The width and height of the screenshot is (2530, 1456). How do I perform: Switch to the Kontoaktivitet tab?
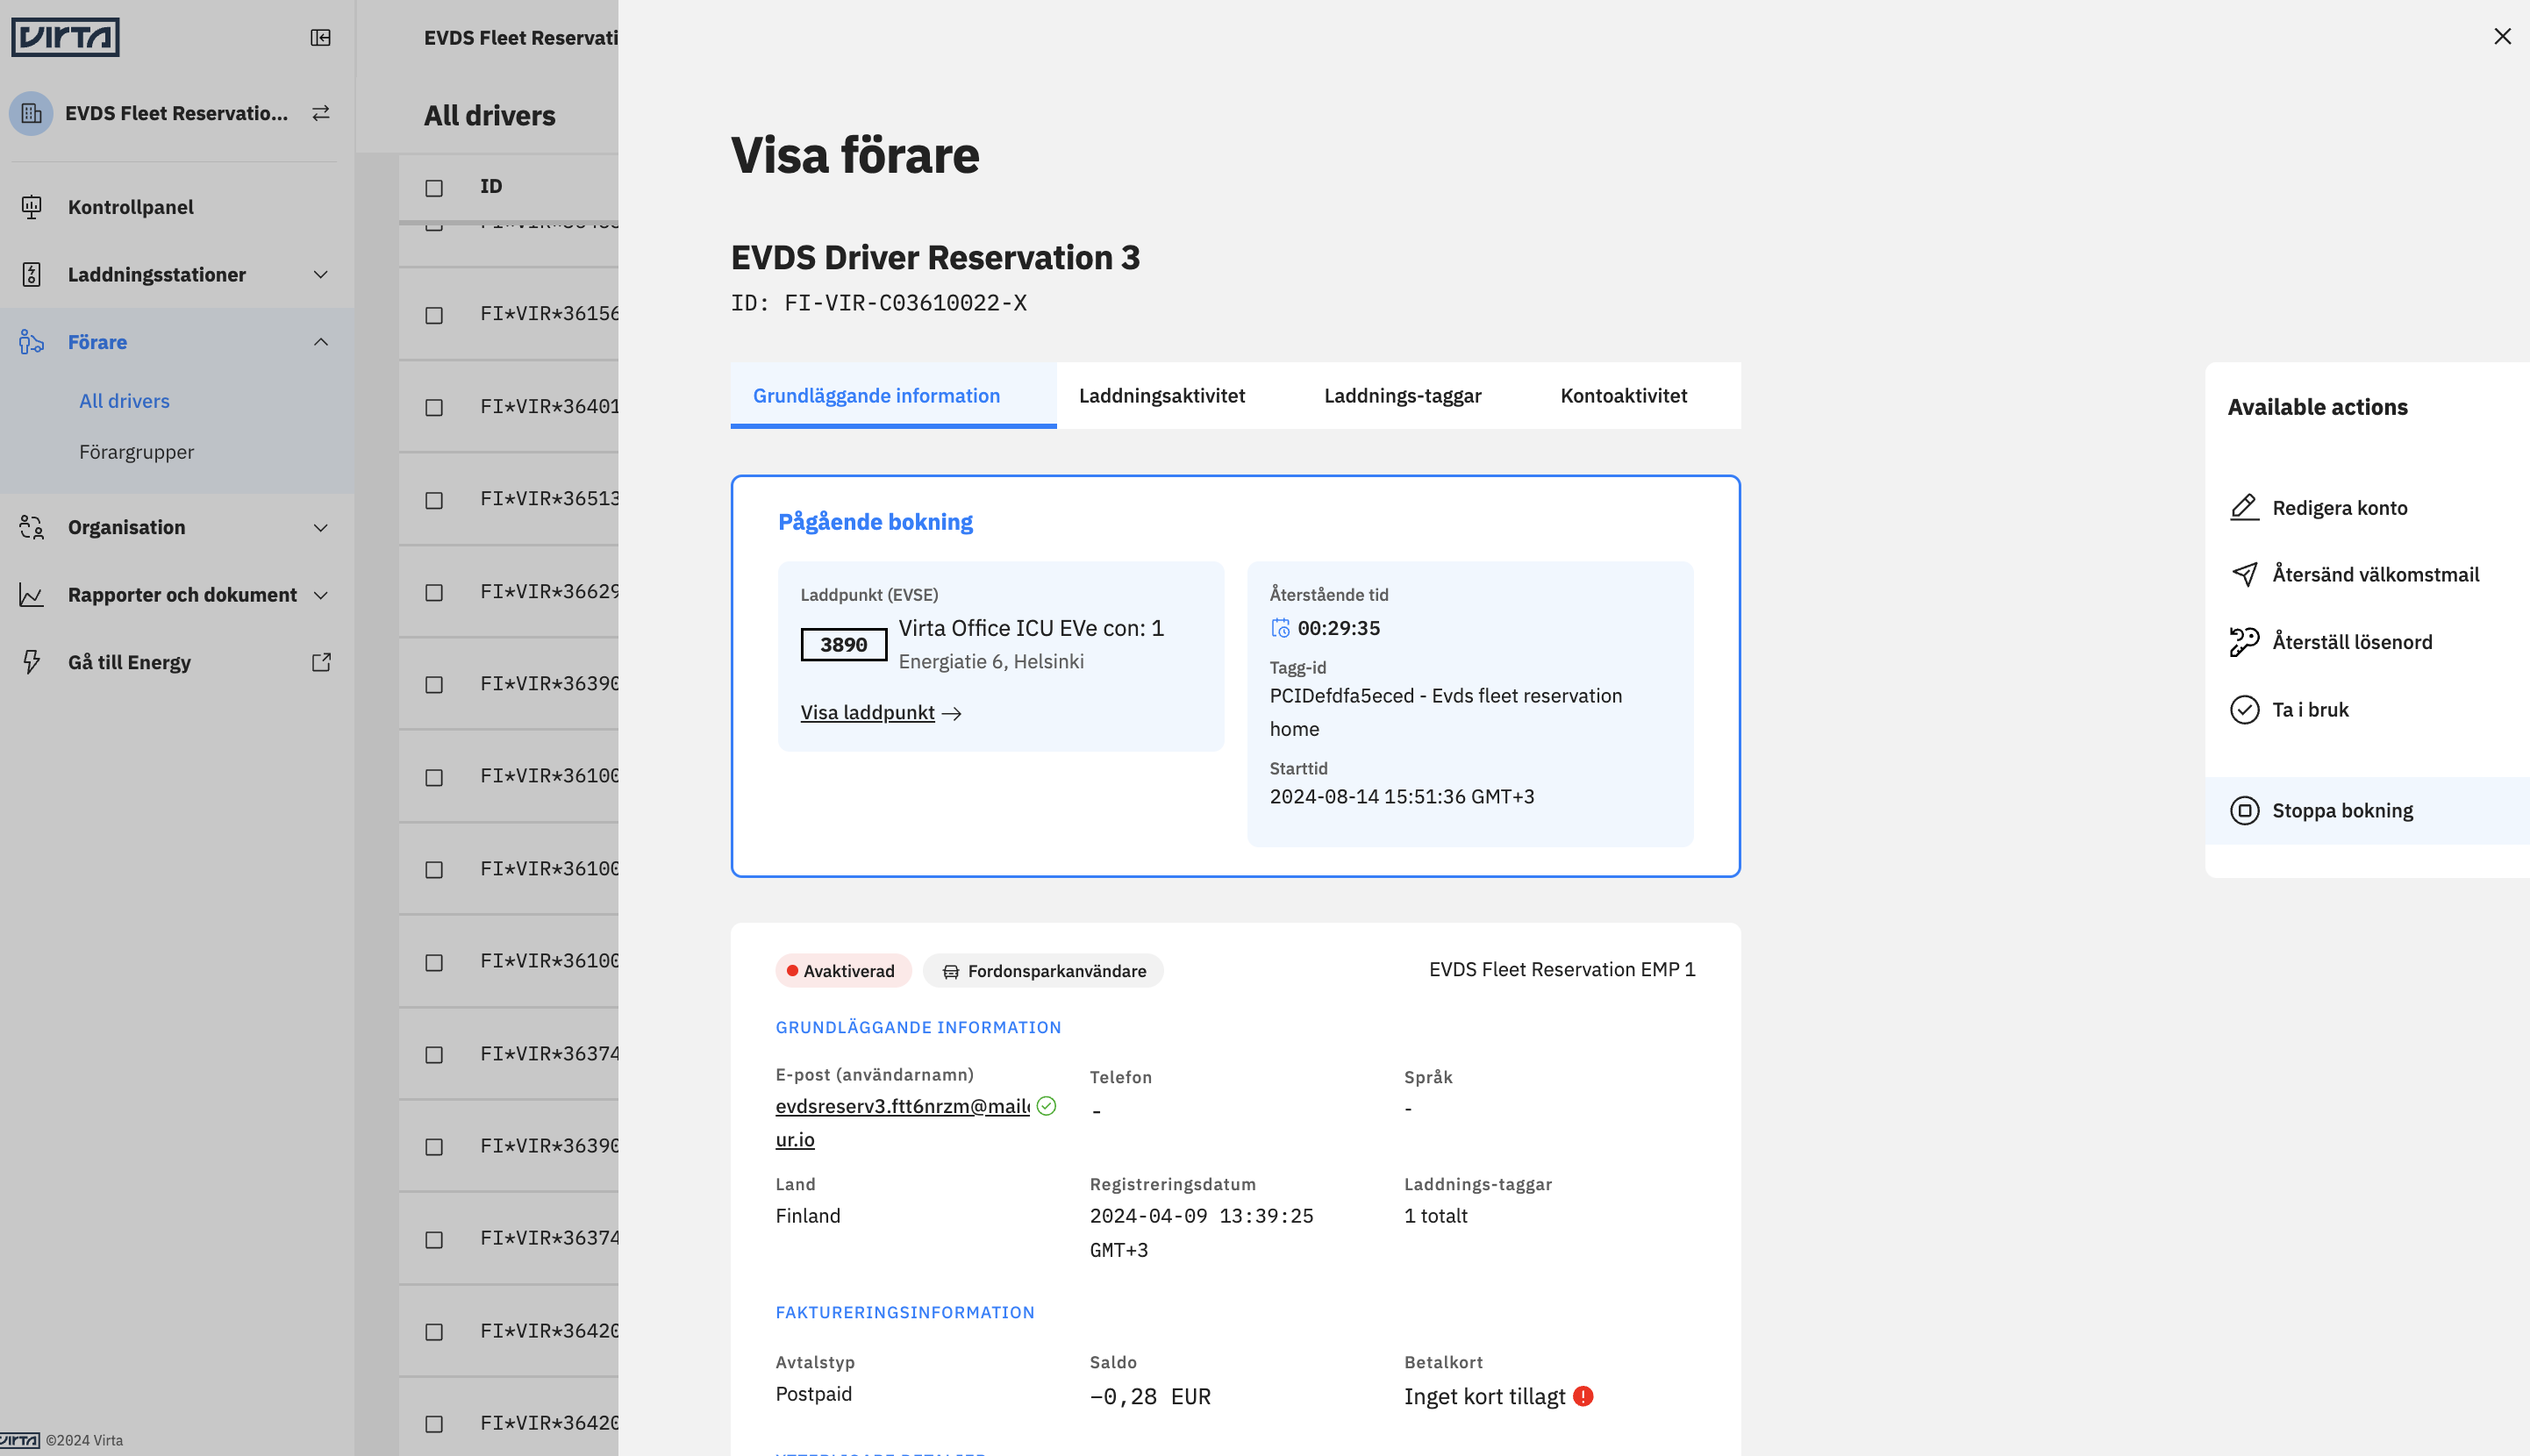point(1623,396)
